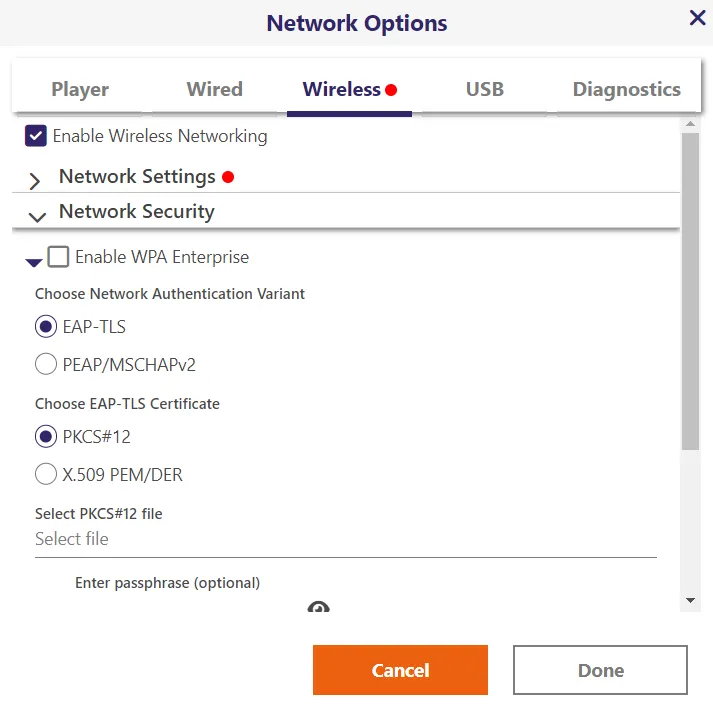Select PEAP/MSCHAPv2 authentication variant
The width and height of the screenshot is (713, 715).
point(46,364)
